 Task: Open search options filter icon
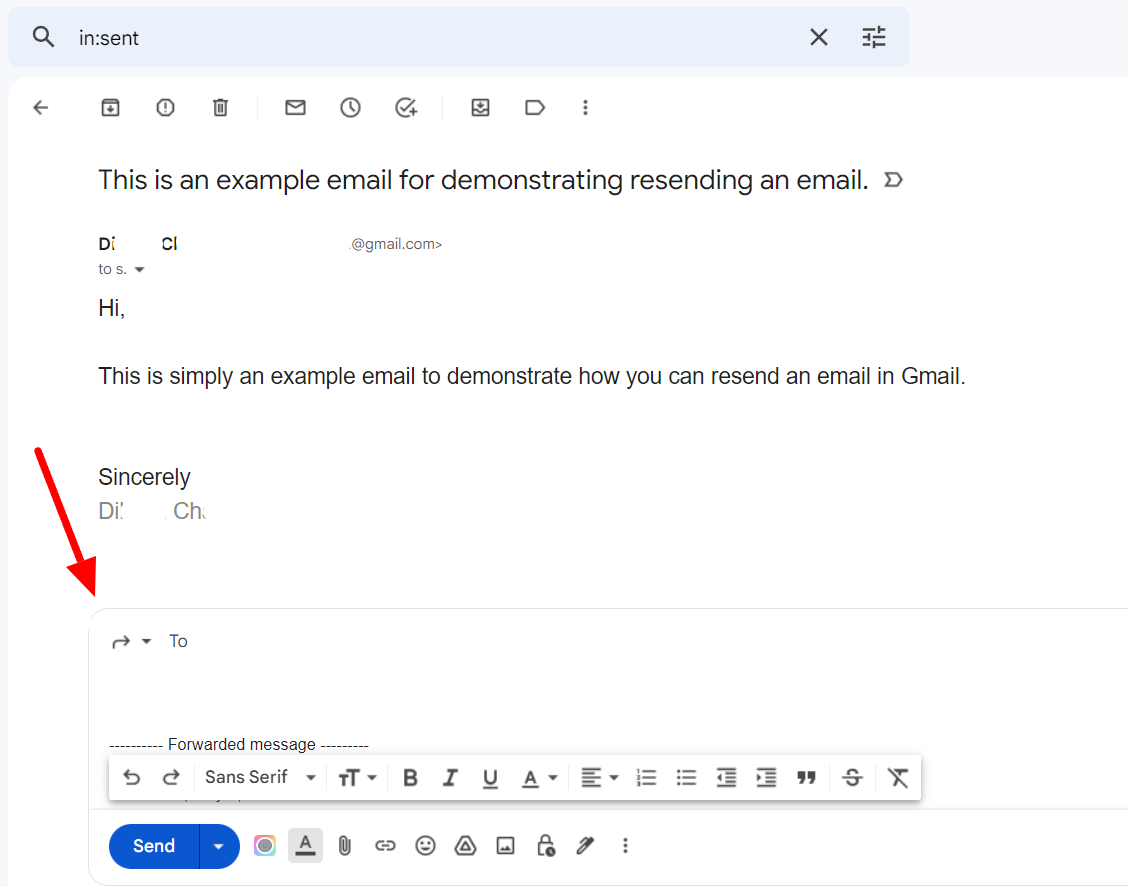tap(873, 37)
